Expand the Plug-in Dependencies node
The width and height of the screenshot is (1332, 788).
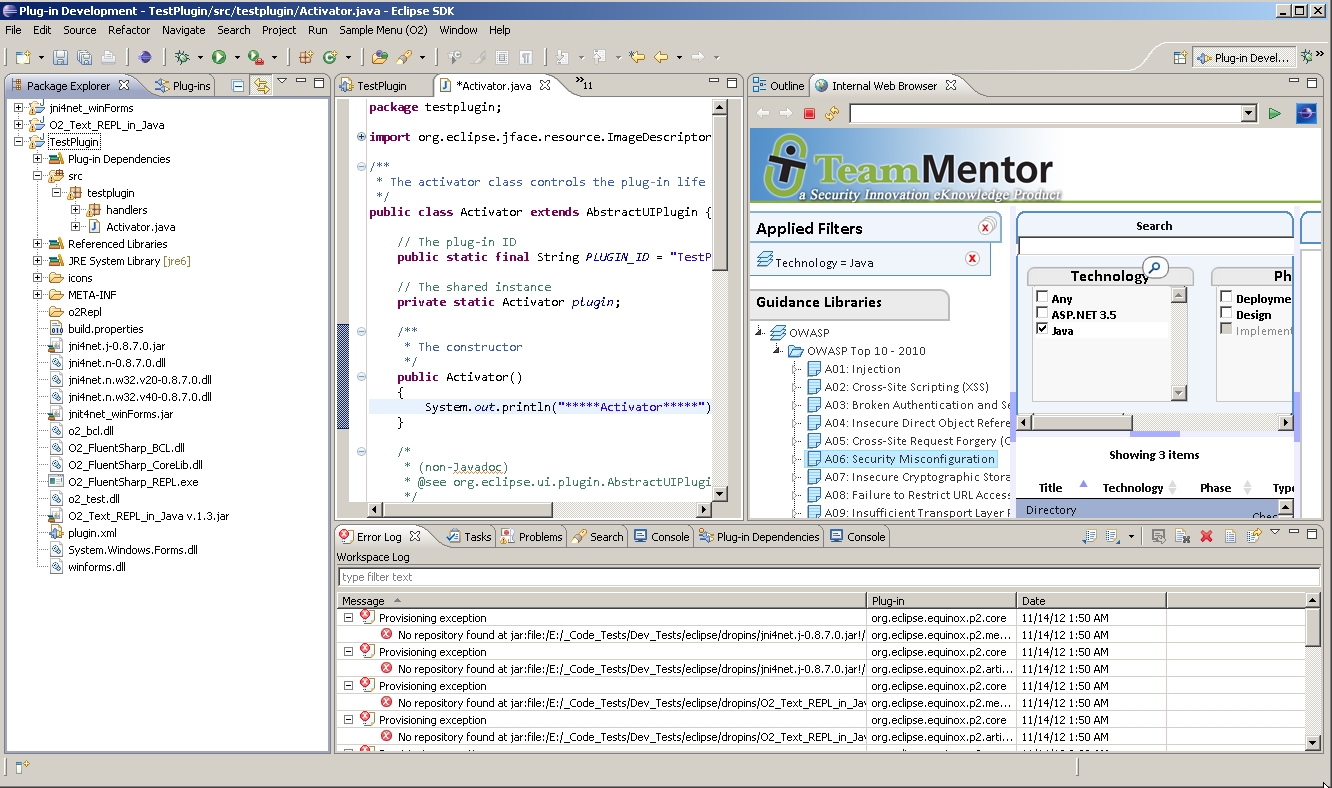38,159
